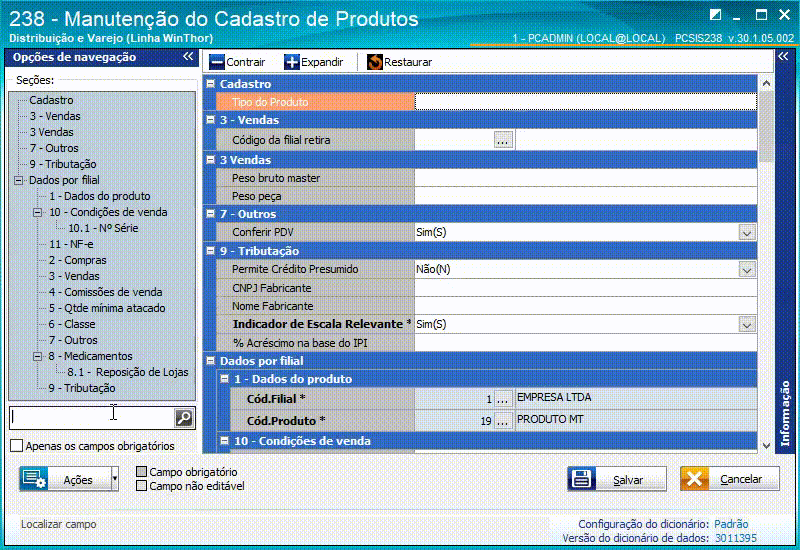Enable Apenas os campos obrigatórios
The width and height of the screenshot is (800, 550).
click(16, 445)
